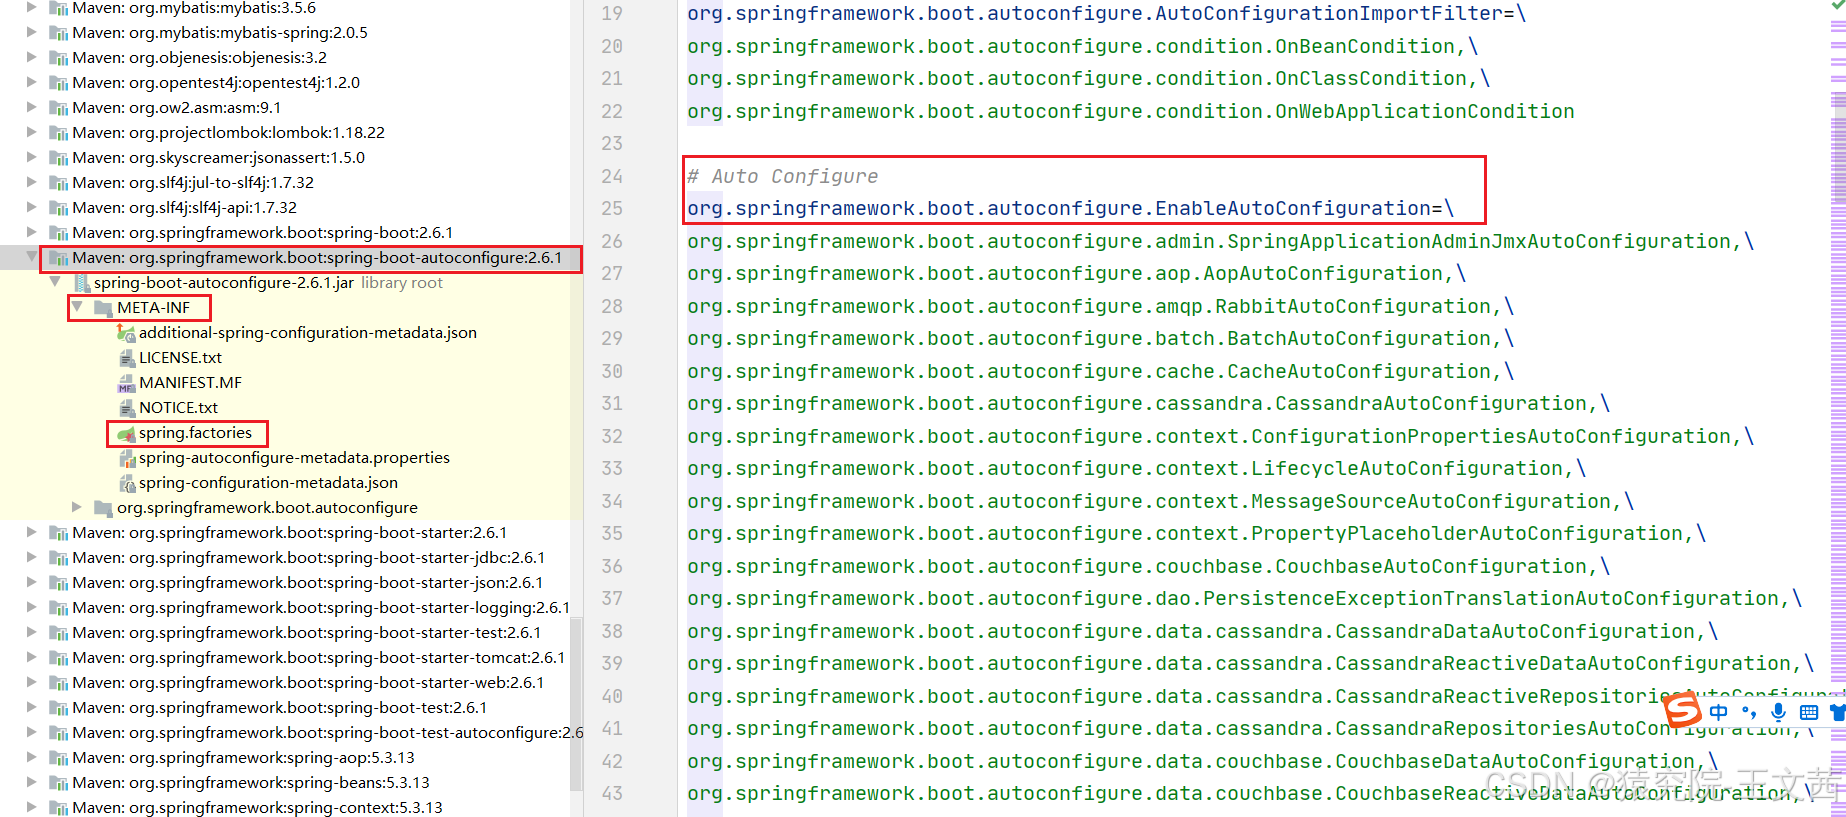The image size is (1846, 817).
Task: Click the RabbitAutoConfiguration line
Action: [1100, 307]
